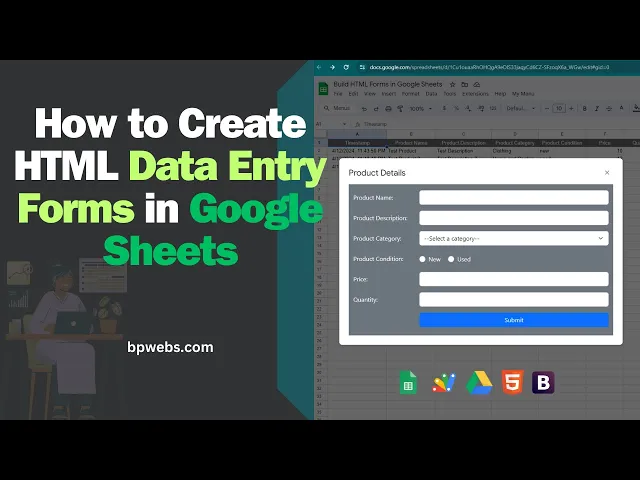Click the Test Description cell

[x=463, y=151]
